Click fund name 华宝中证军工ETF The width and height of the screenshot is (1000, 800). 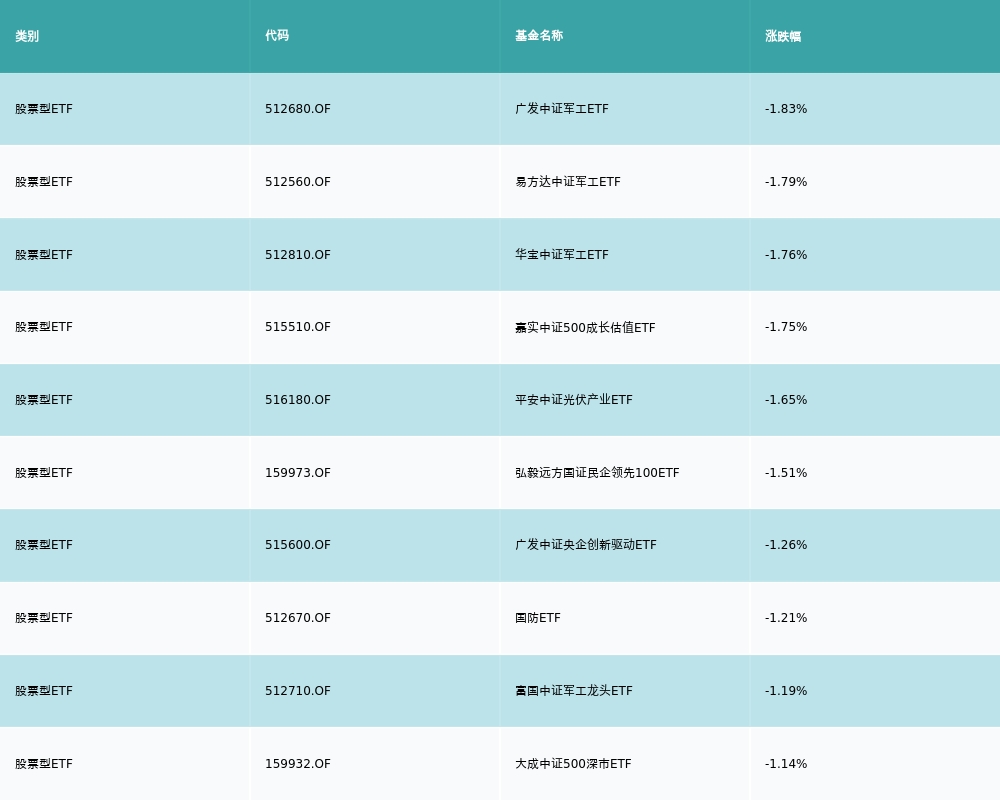click(x=562, y=255)
